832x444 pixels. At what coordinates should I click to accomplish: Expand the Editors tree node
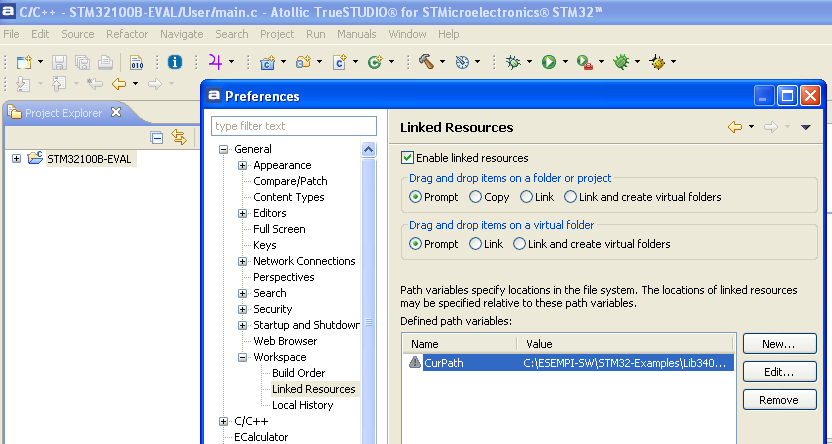coord(242,213)
